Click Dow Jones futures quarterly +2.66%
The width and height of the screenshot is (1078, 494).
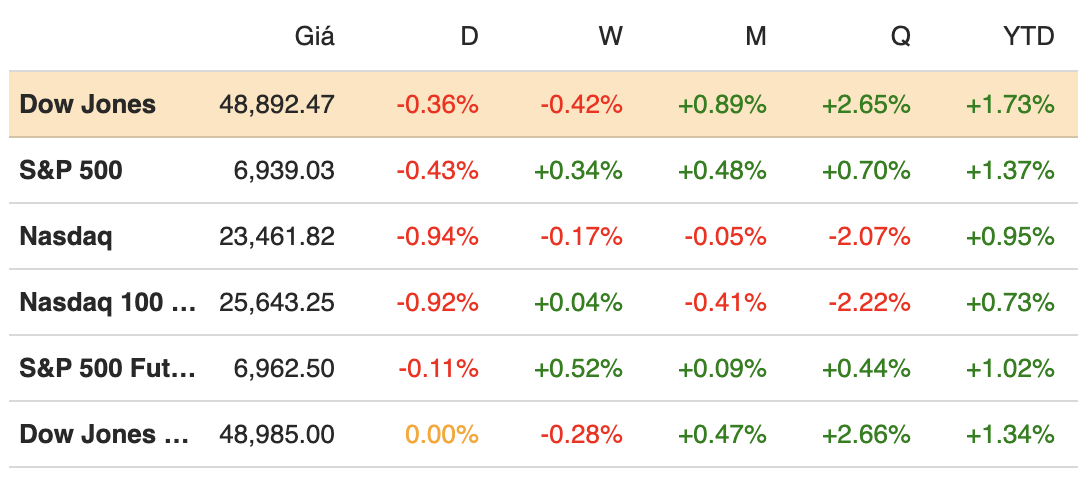[866, 434]
